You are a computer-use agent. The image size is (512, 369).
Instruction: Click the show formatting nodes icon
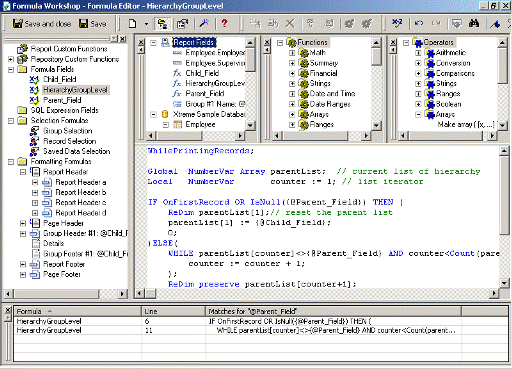coord(329,24)
